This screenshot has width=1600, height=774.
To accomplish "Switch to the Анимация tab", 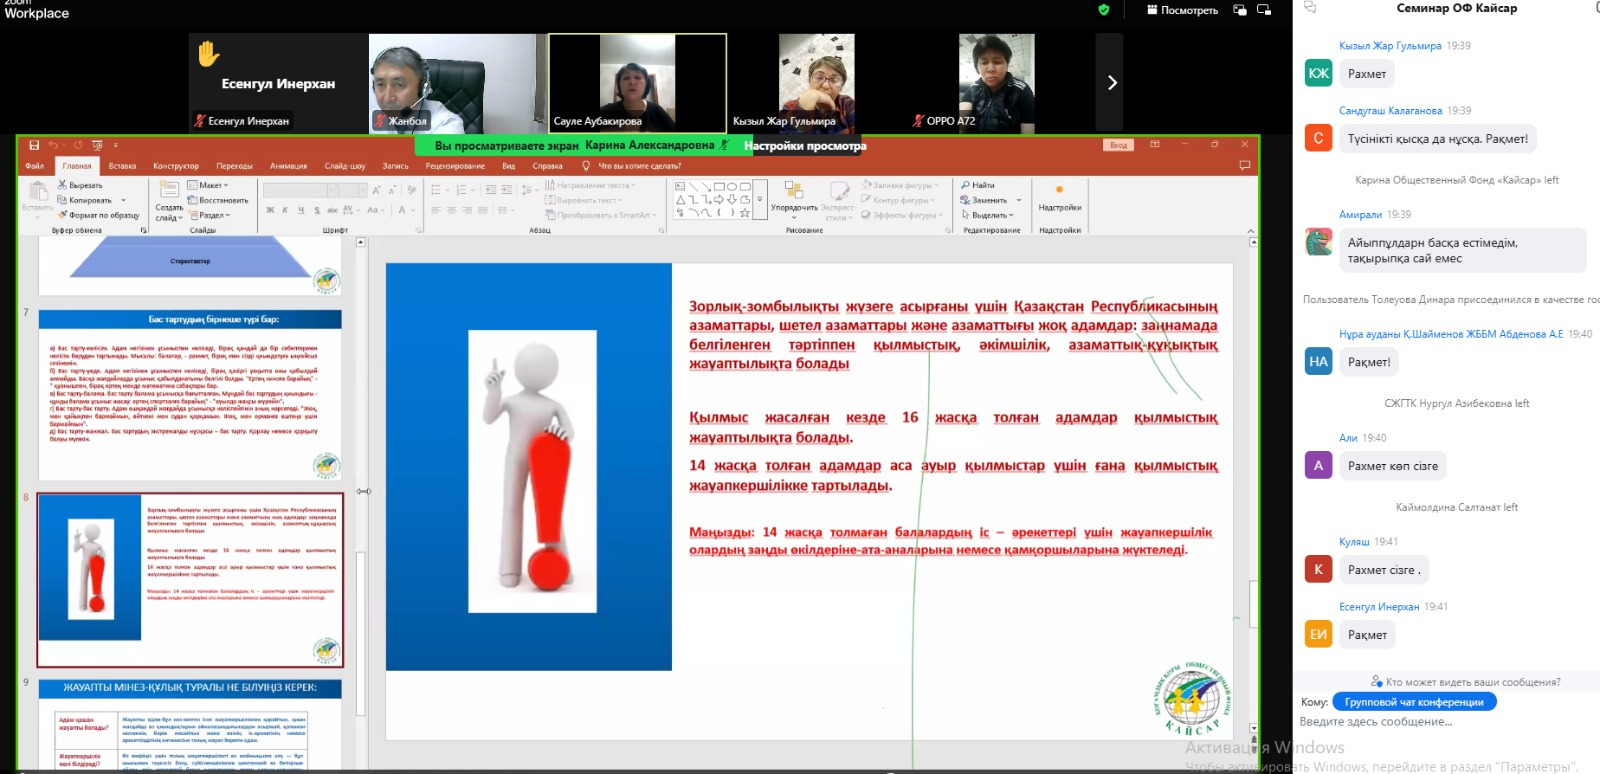I will pos(288,166).
